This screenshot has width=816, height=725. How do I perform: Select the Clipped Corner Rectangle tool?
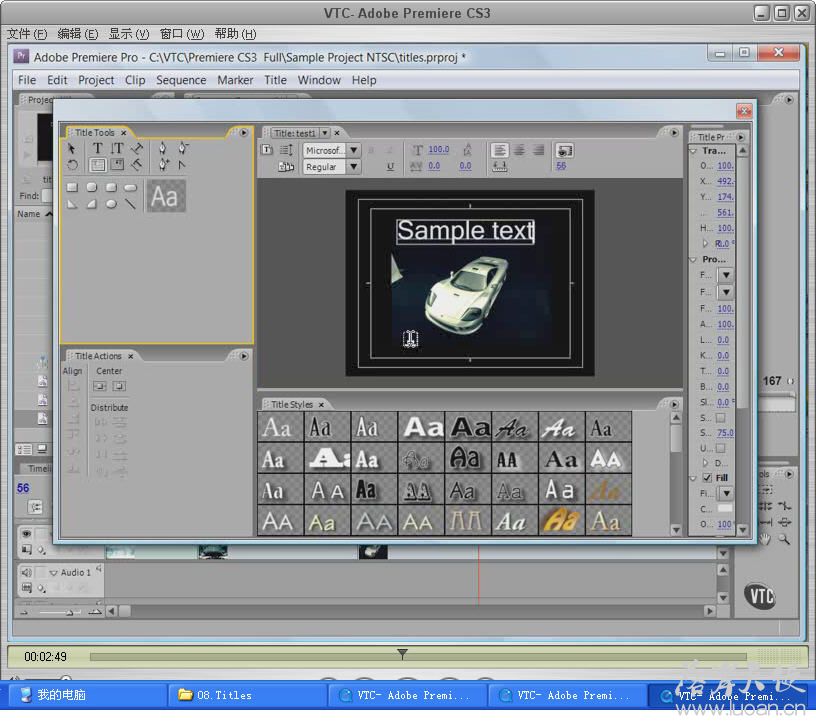pos(92,187)
